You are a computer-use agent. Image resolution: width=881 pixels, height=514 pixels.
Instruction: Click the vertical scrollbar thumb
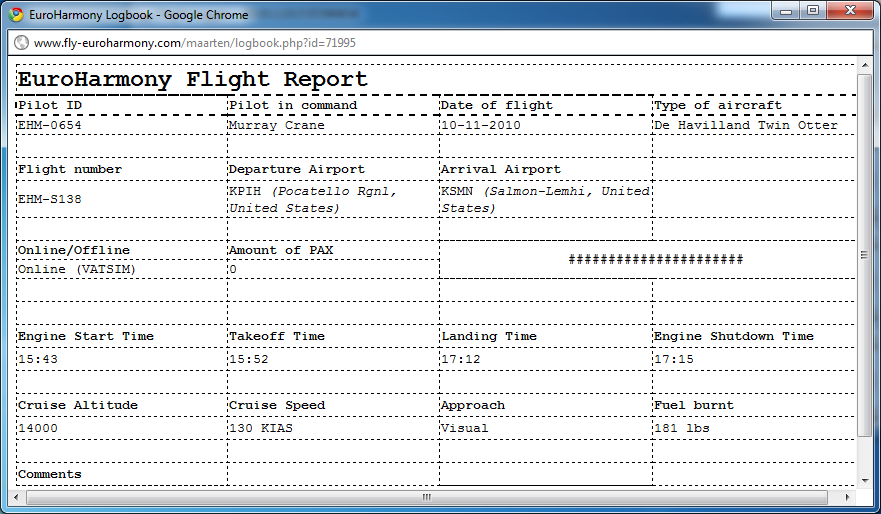coord(865,254)
